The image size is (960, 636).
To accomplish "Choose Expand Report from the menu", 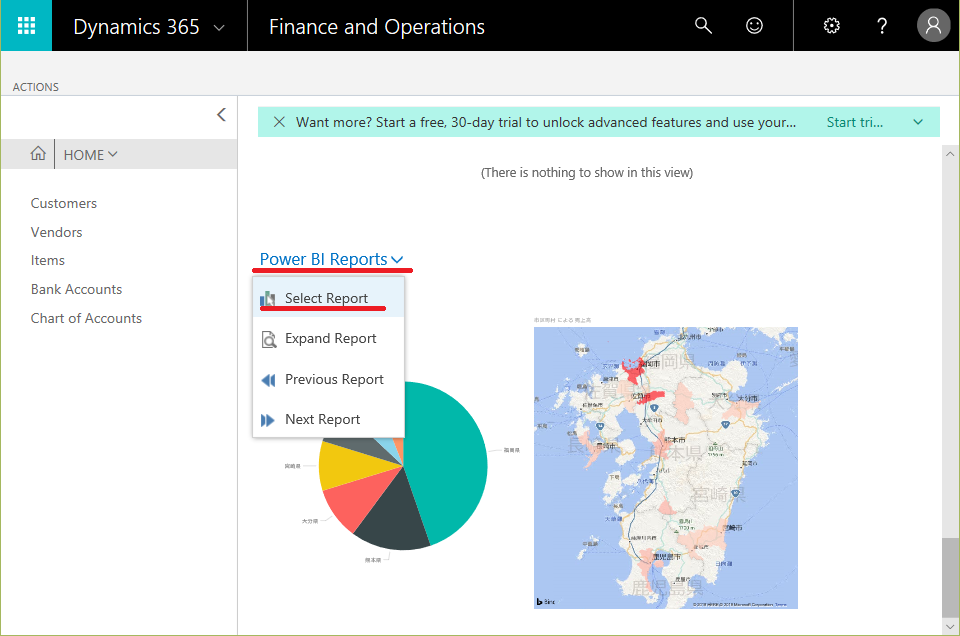I will coord(328,339).
